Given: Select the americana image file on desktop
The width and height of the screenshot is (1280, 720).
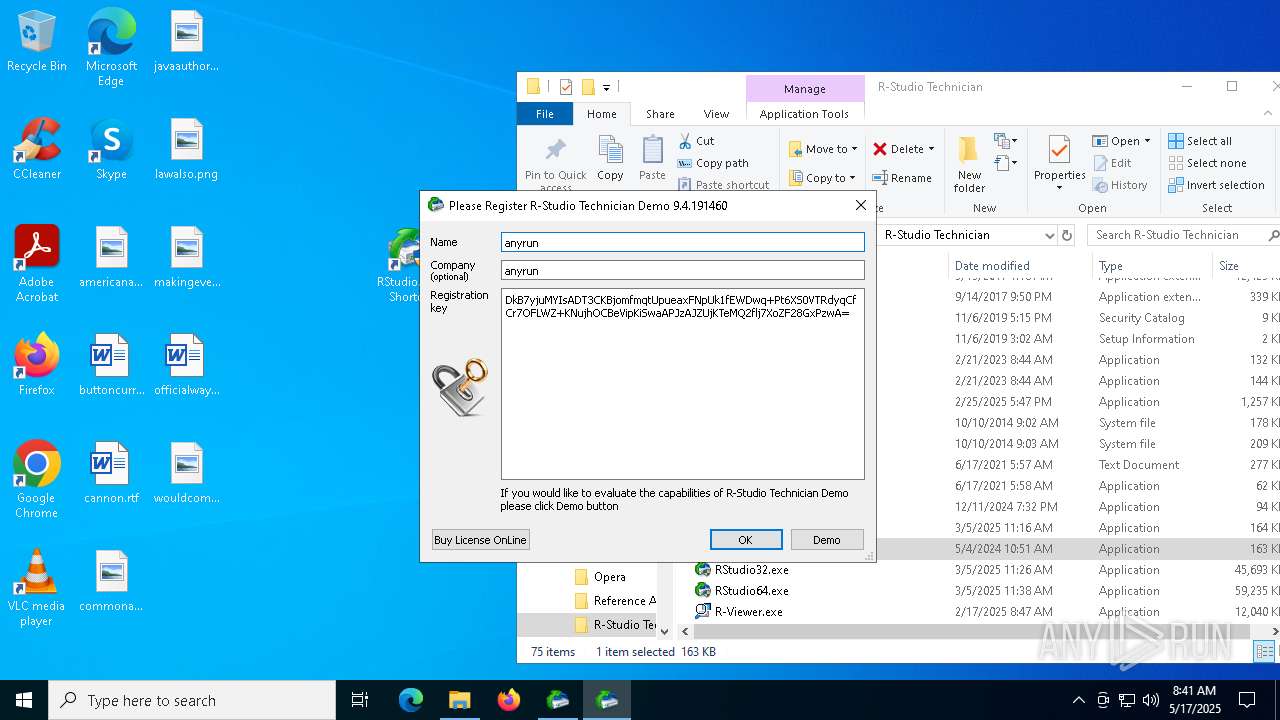Looking at the screenshot, I should 111,258.
